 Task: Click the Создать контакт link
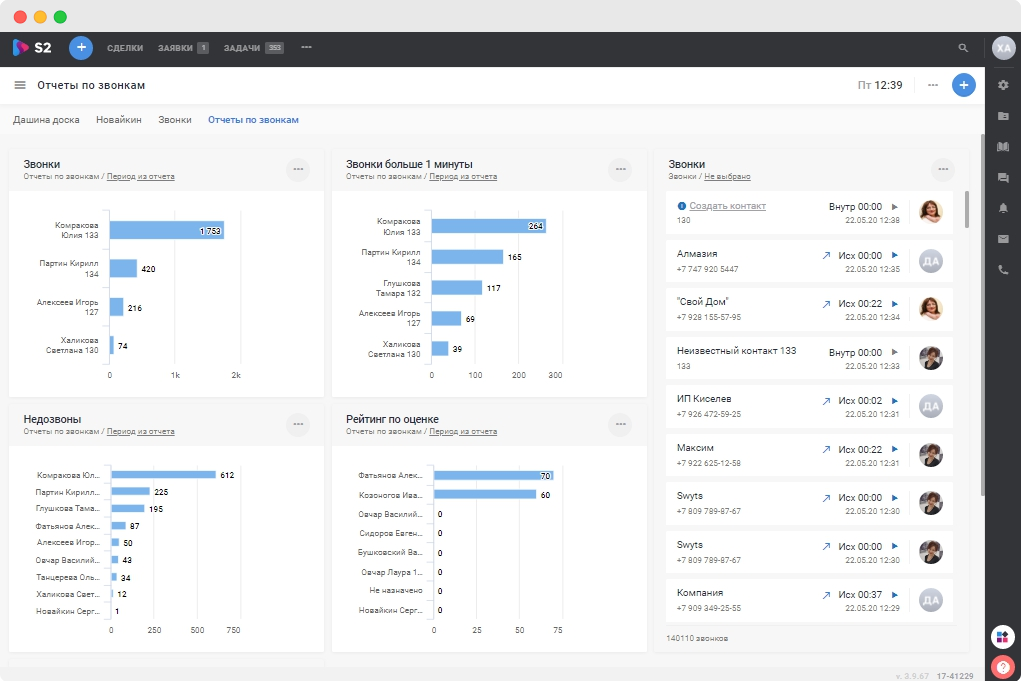pyautogui.click(x=727, y=206)
